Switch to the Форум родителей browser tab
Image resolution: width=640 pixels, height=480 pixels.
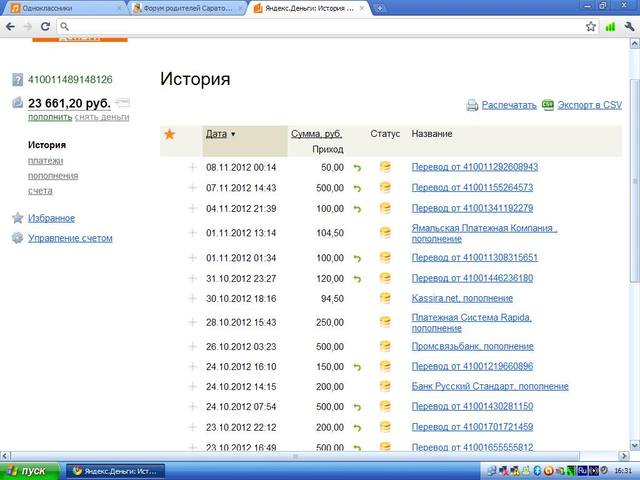188,8
